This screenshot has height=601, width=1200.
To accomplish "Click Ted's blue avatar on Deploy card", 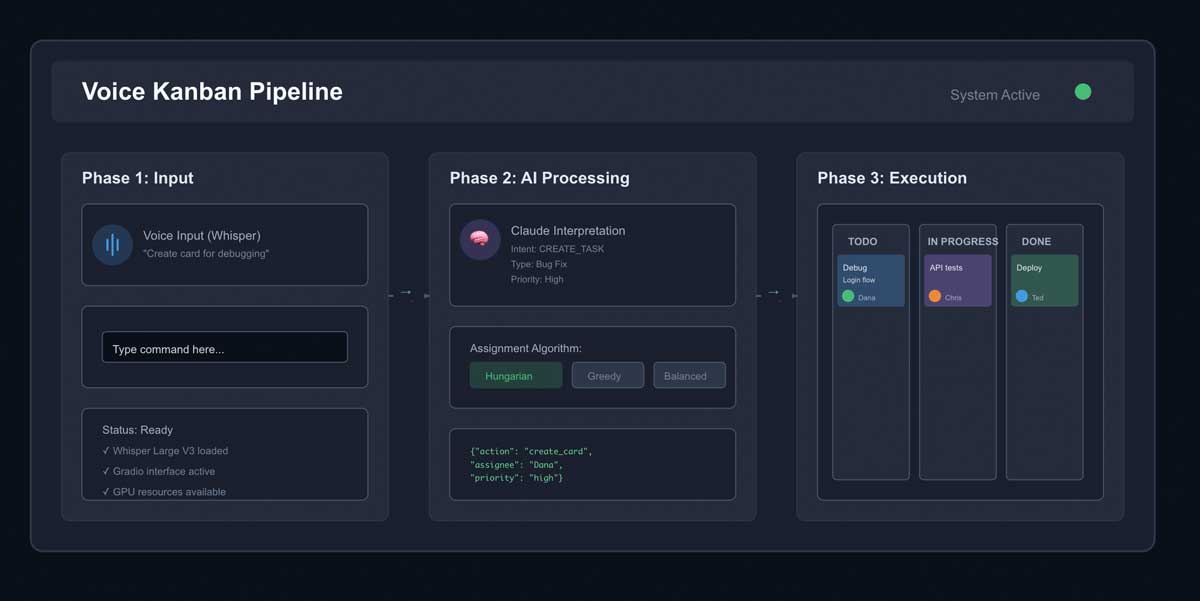I will pyautogui.click(x=1022, y=295).
